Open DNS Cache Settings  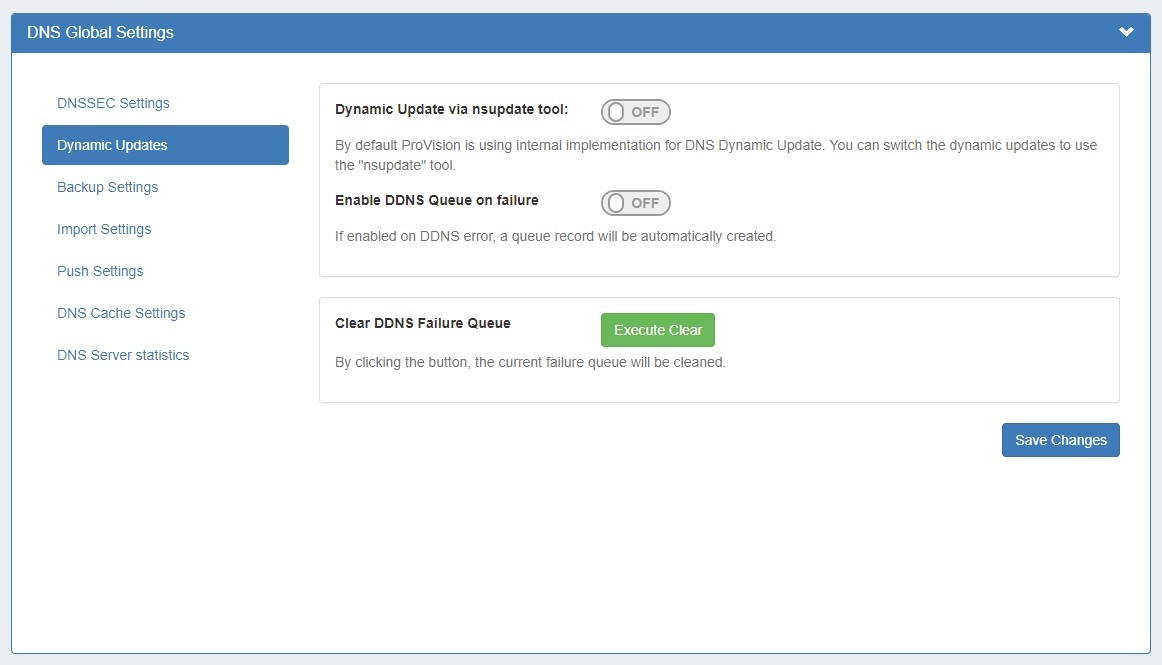(x=121, y=313)
